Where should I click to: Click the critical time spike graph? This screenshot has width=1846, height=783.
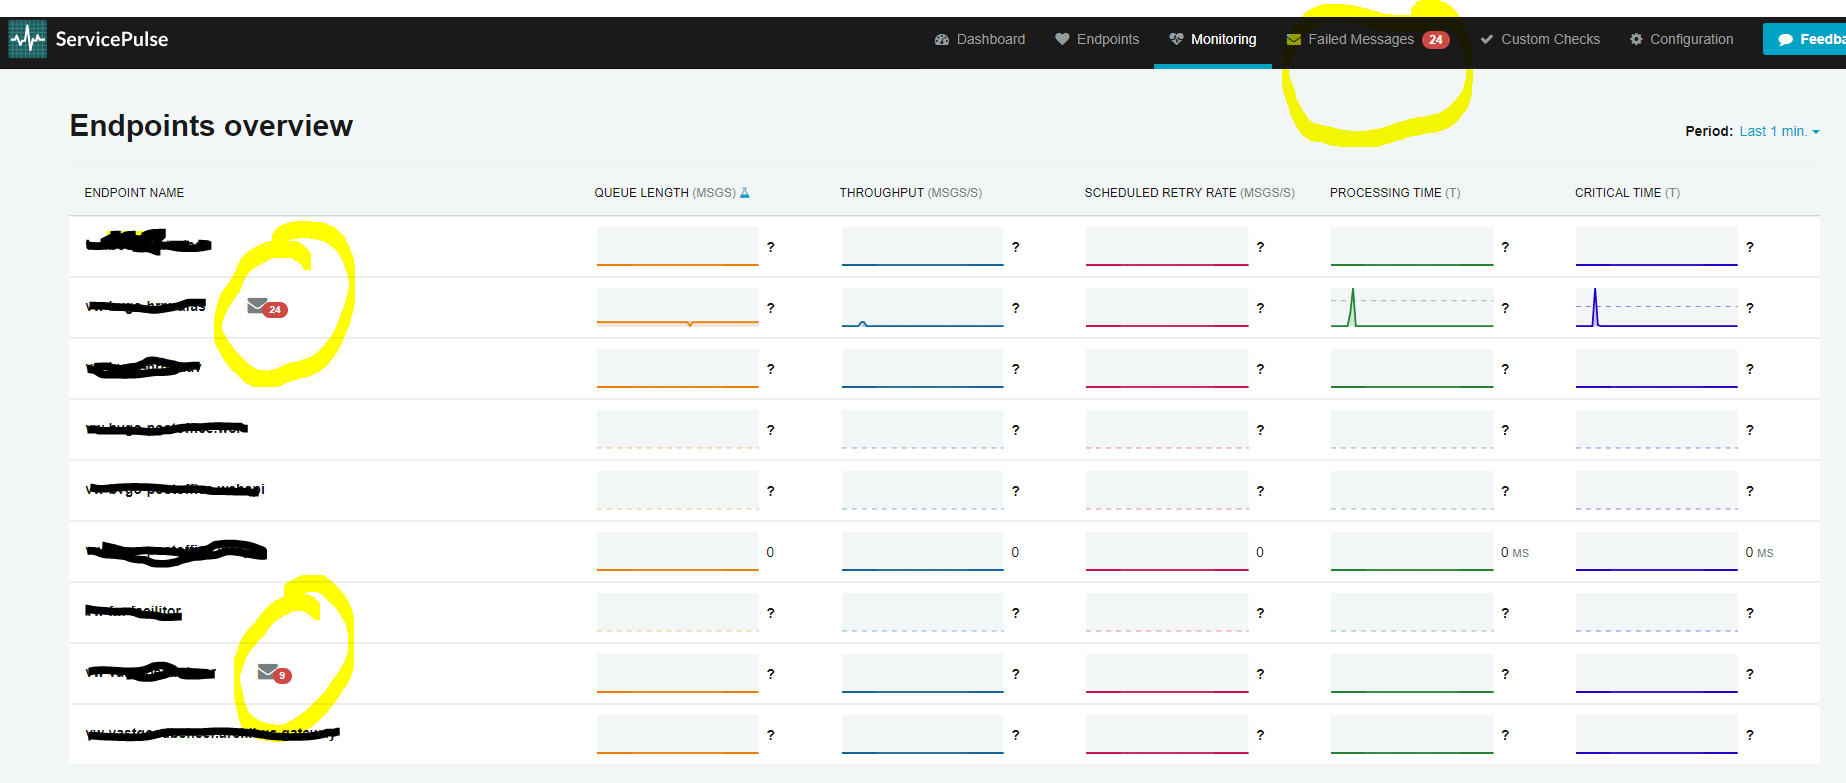tap(1657, 307)
